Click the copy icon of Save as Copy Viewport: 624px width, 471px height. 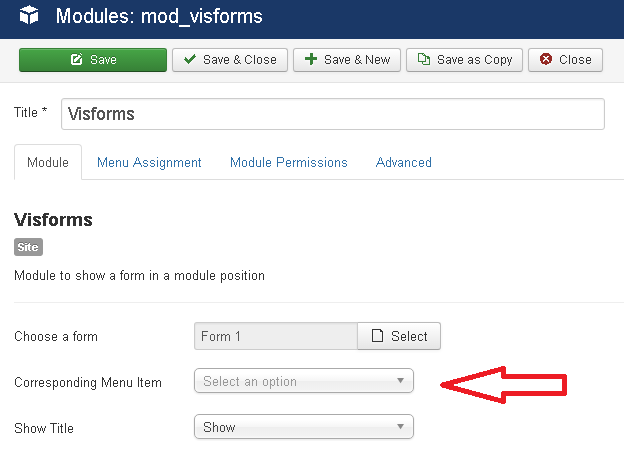424,60
